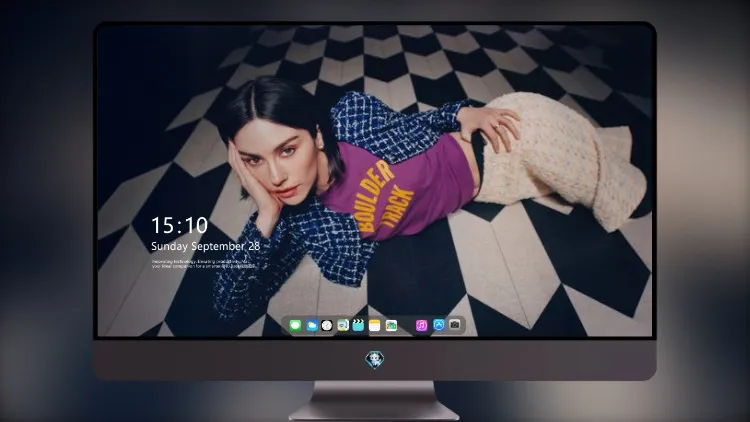Open the blue App Store icon

(x=439, y=325)
